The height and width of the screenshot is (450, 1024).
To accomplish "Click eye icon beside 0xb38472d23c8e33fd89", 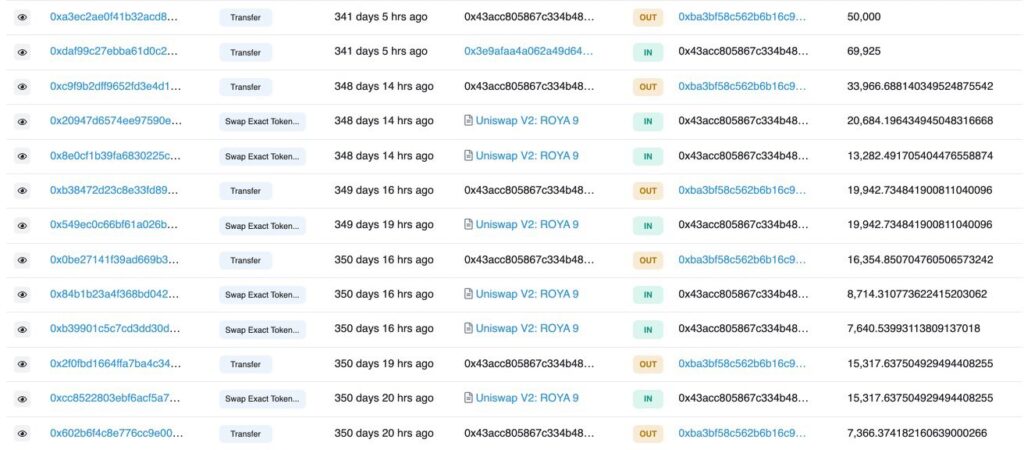I will click(x=22, y=190).
